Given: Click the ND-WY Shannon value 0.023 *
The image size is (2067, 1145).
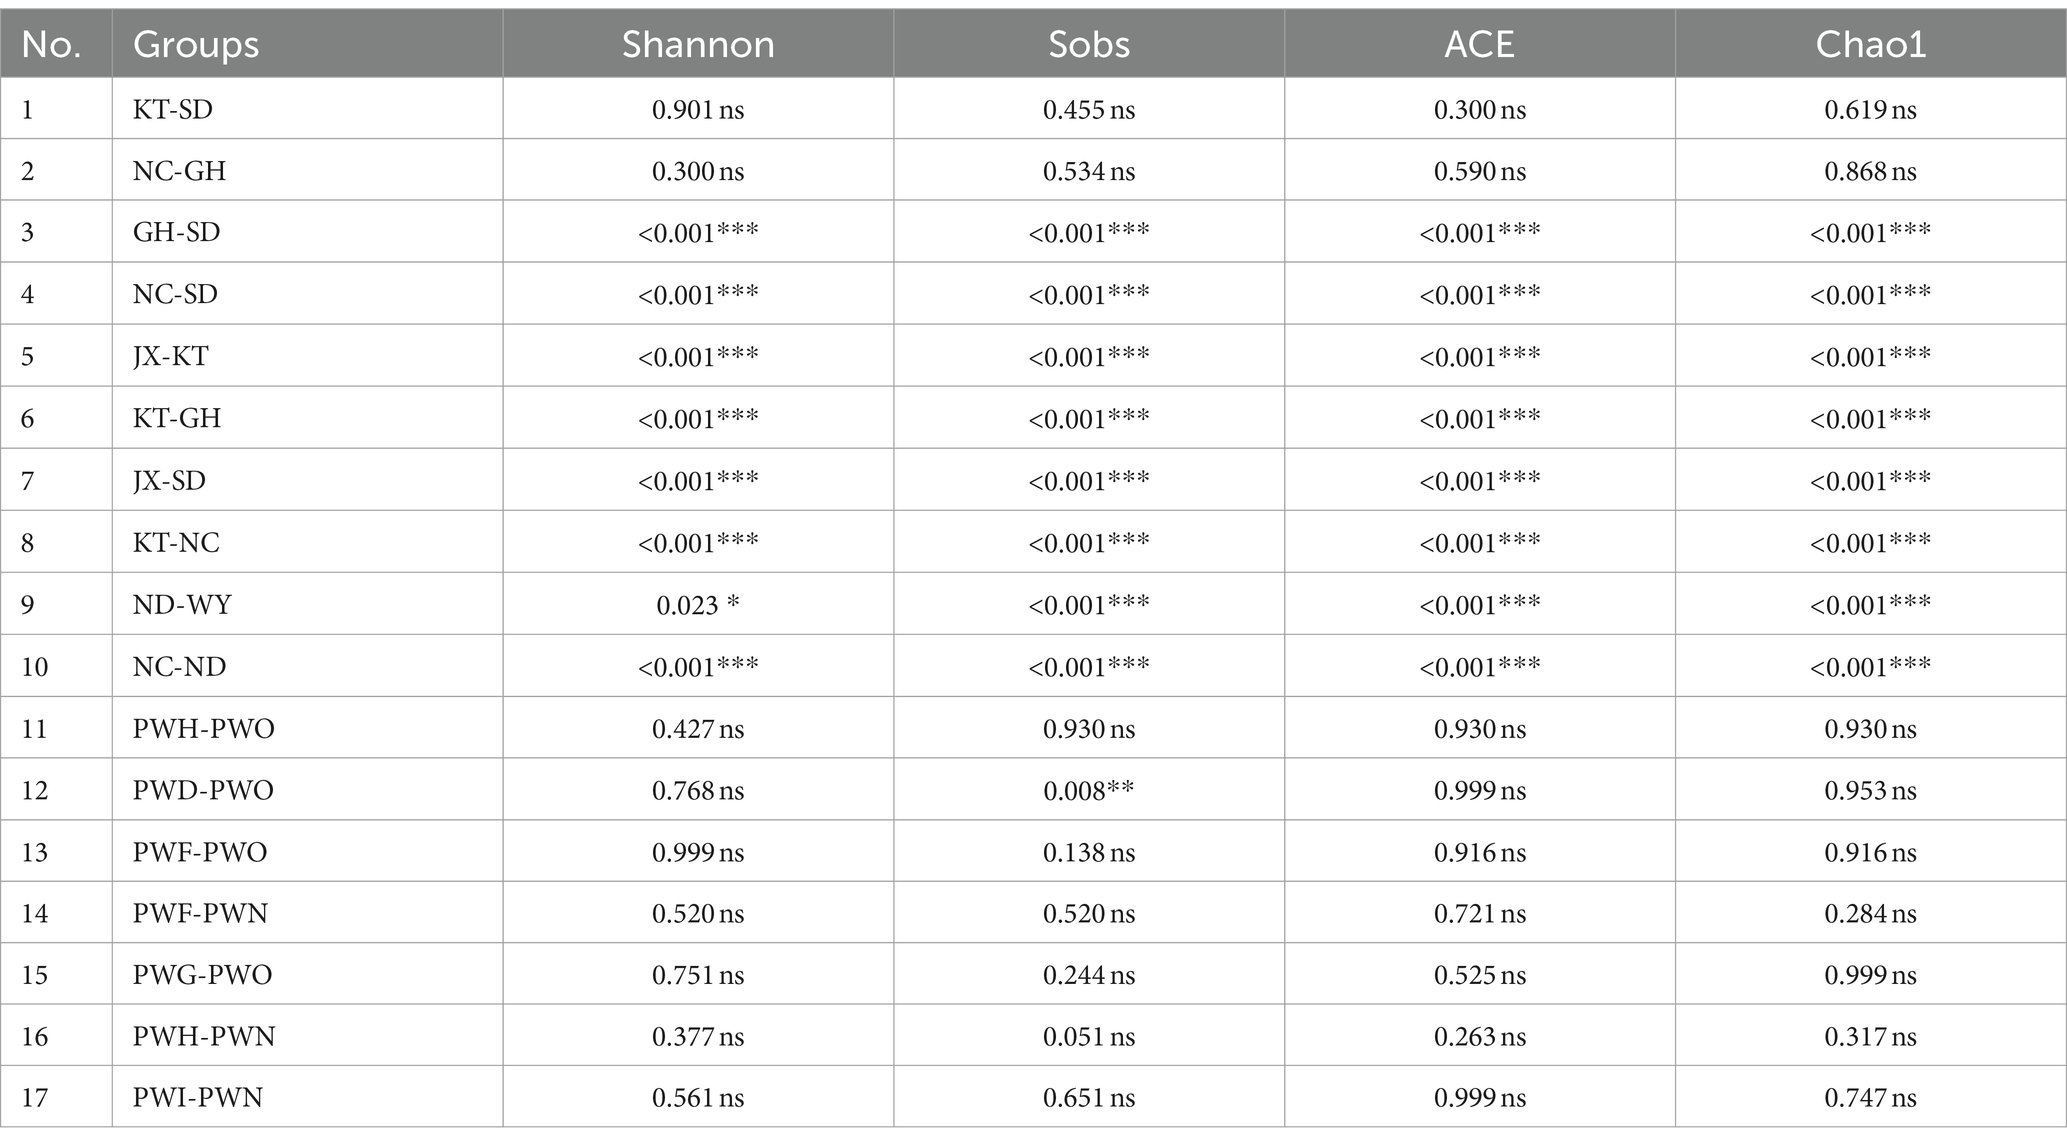Looking at the screenshot, I should (698, 605).
